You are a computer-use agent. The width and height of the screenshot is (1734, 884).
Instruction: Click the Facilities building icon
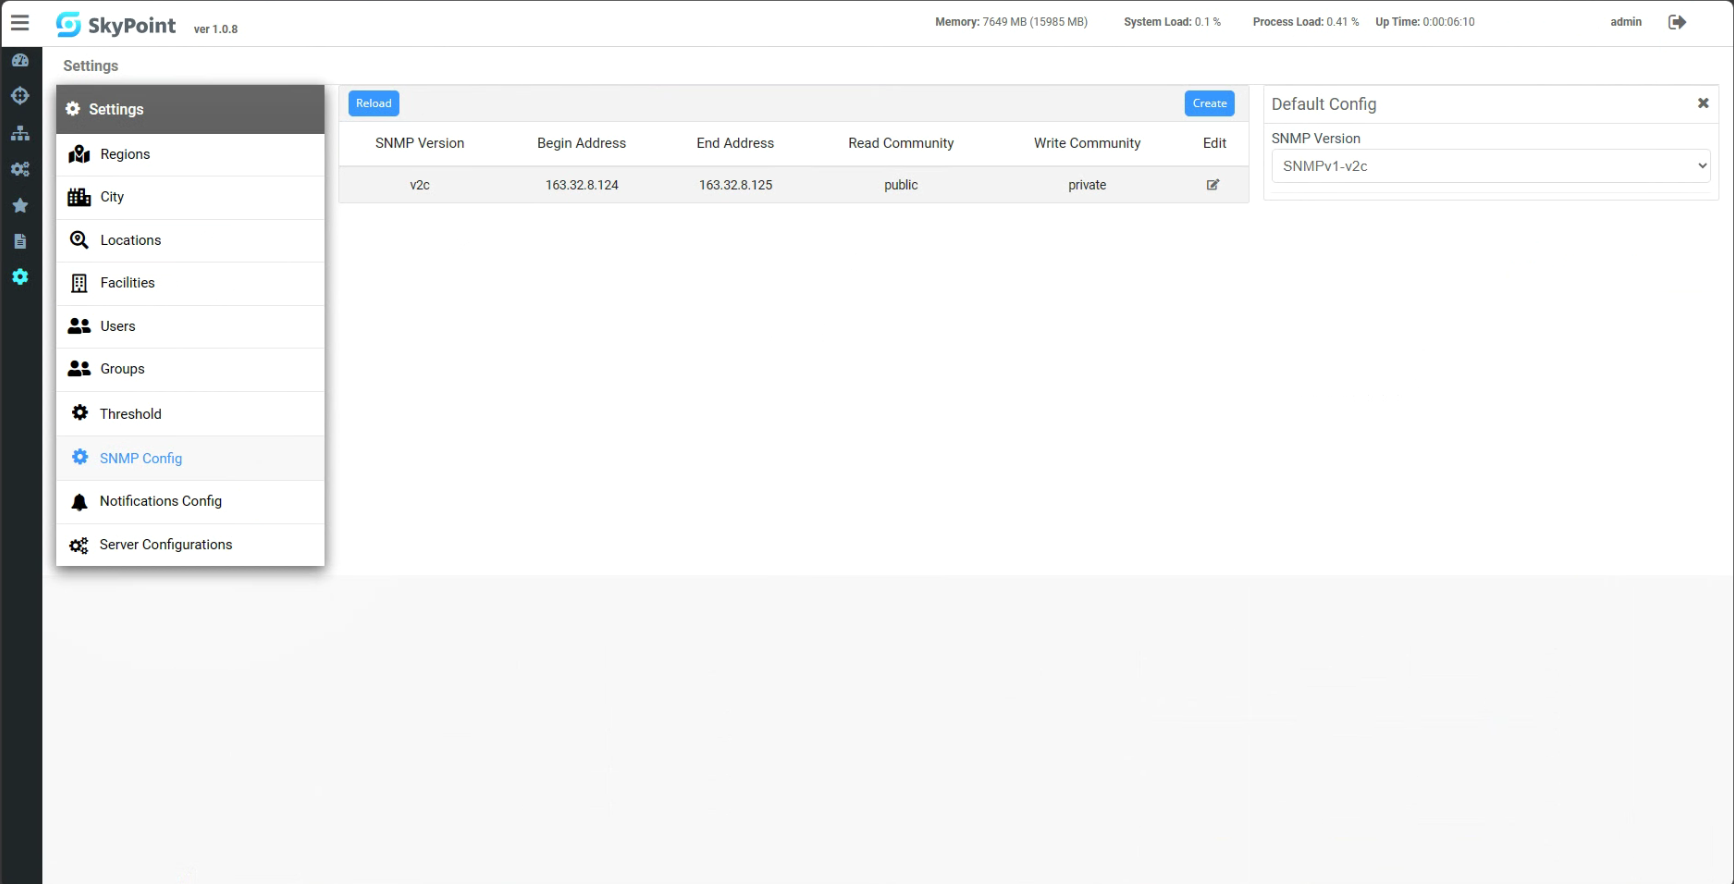(x=79, y=283)
